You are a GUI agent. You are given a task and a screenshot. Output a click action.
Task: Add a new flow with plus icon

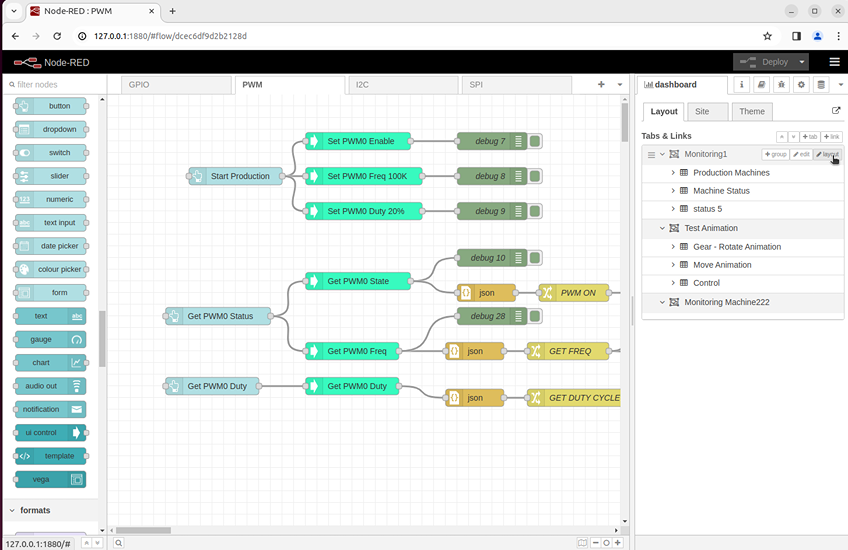(601, 85)
